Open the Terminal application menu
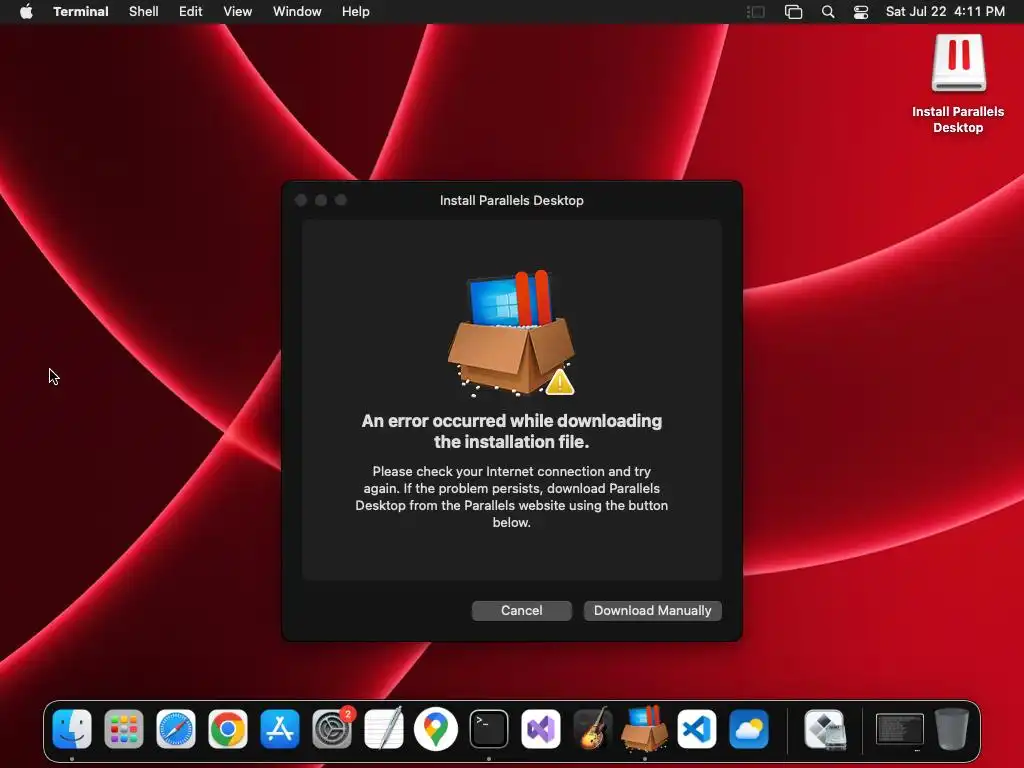The height and width of the screenshot is (768, 1024). (81, 12)
